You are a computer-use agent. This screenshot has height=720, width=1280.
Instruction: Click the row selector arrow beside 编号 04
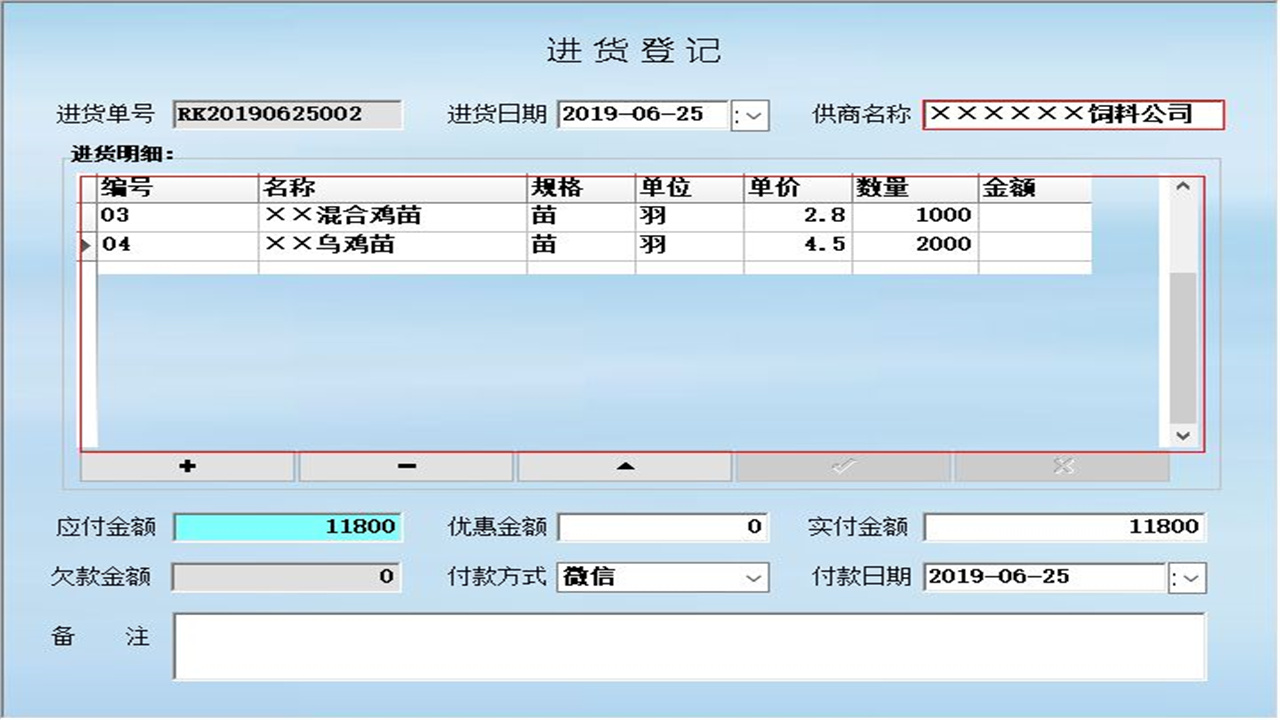click(x=85, y=243)
